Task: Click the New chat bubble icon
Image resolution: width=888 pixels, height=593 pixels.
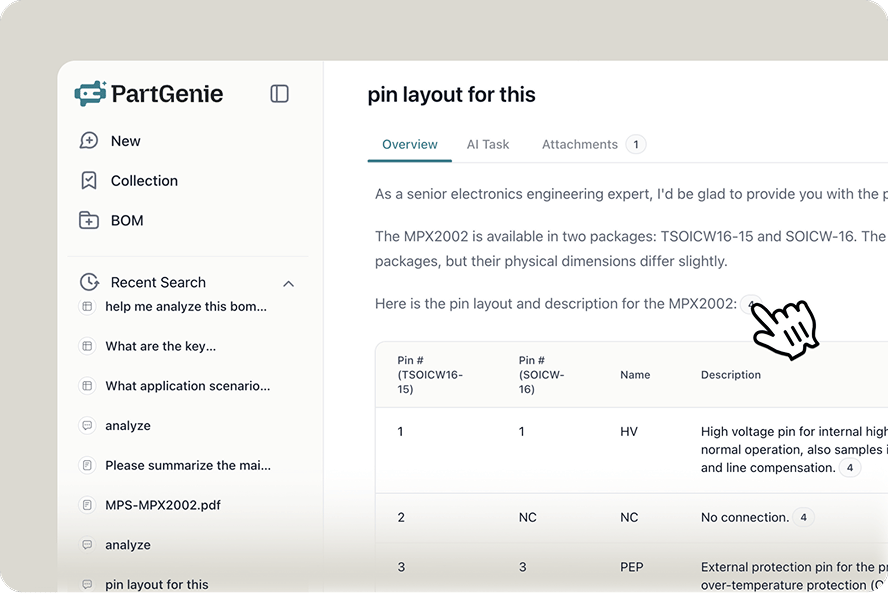Action: pos(88,140)
